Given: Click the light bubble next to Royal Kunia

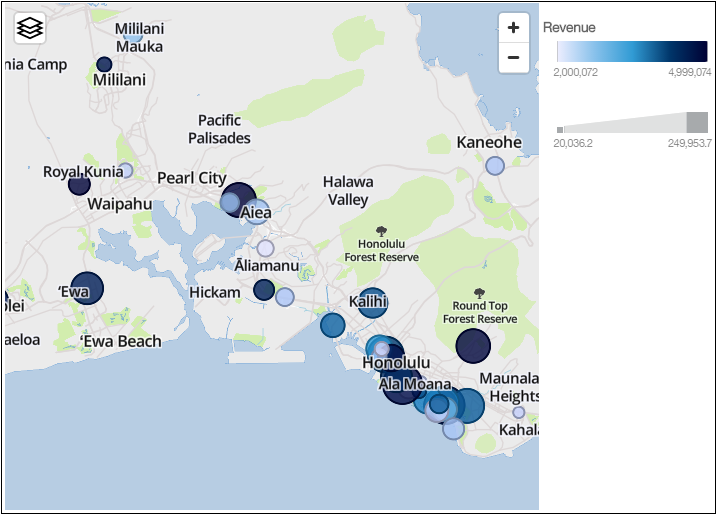Looking at the screenshot, I should [125, 171].
